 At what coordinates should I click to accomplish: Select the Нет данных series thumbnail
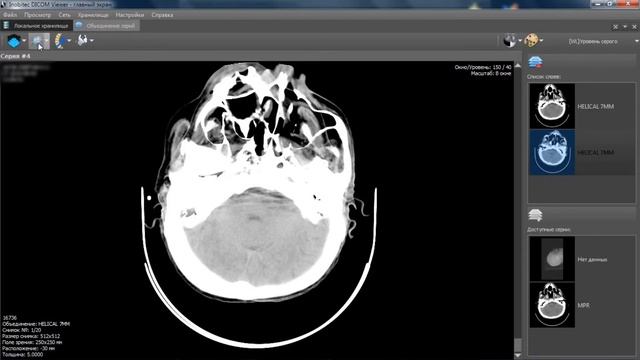[x=552, y=260]
